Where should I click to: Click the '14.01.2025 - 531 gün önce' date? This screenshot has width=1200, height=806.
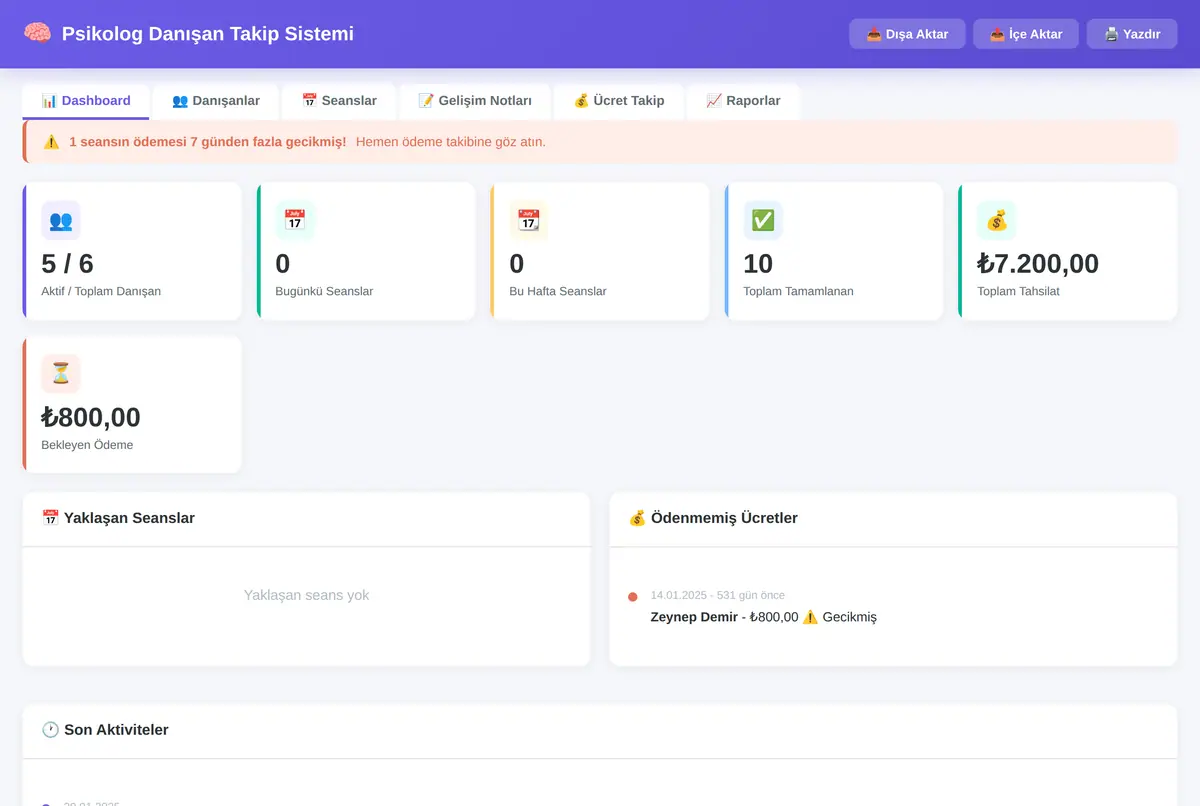tap(718, 595)
